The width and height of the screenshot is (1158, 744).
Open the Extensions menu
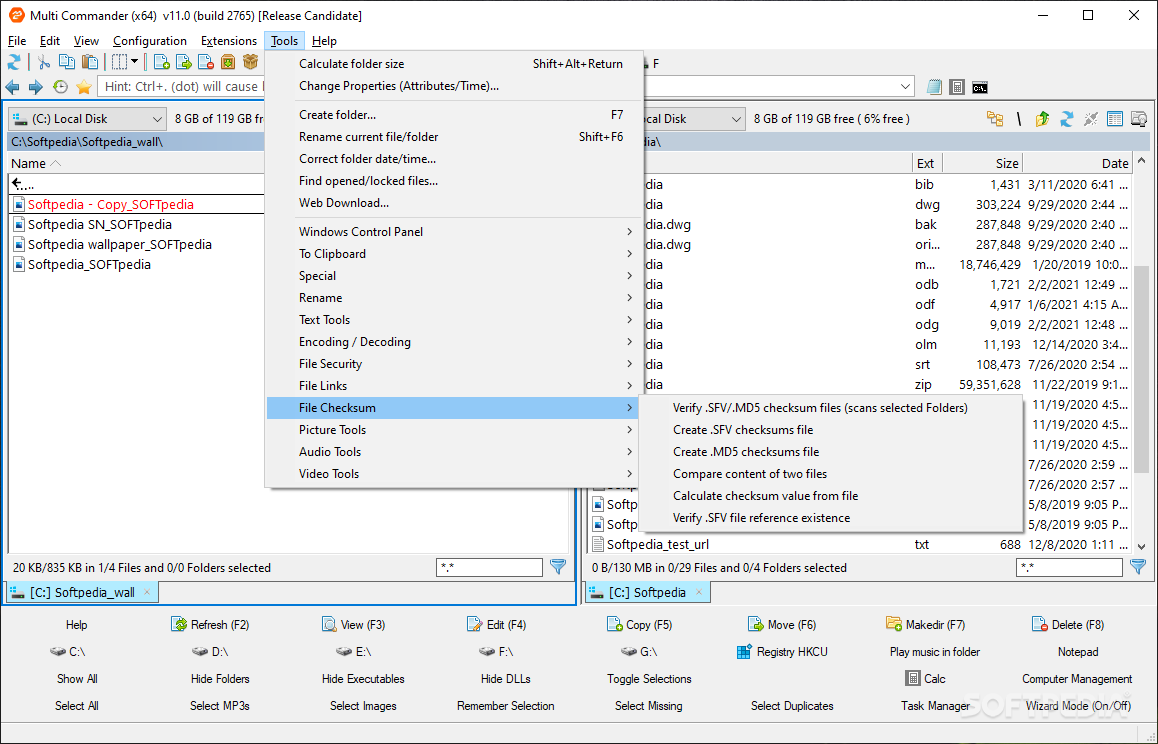pos(229,41)
